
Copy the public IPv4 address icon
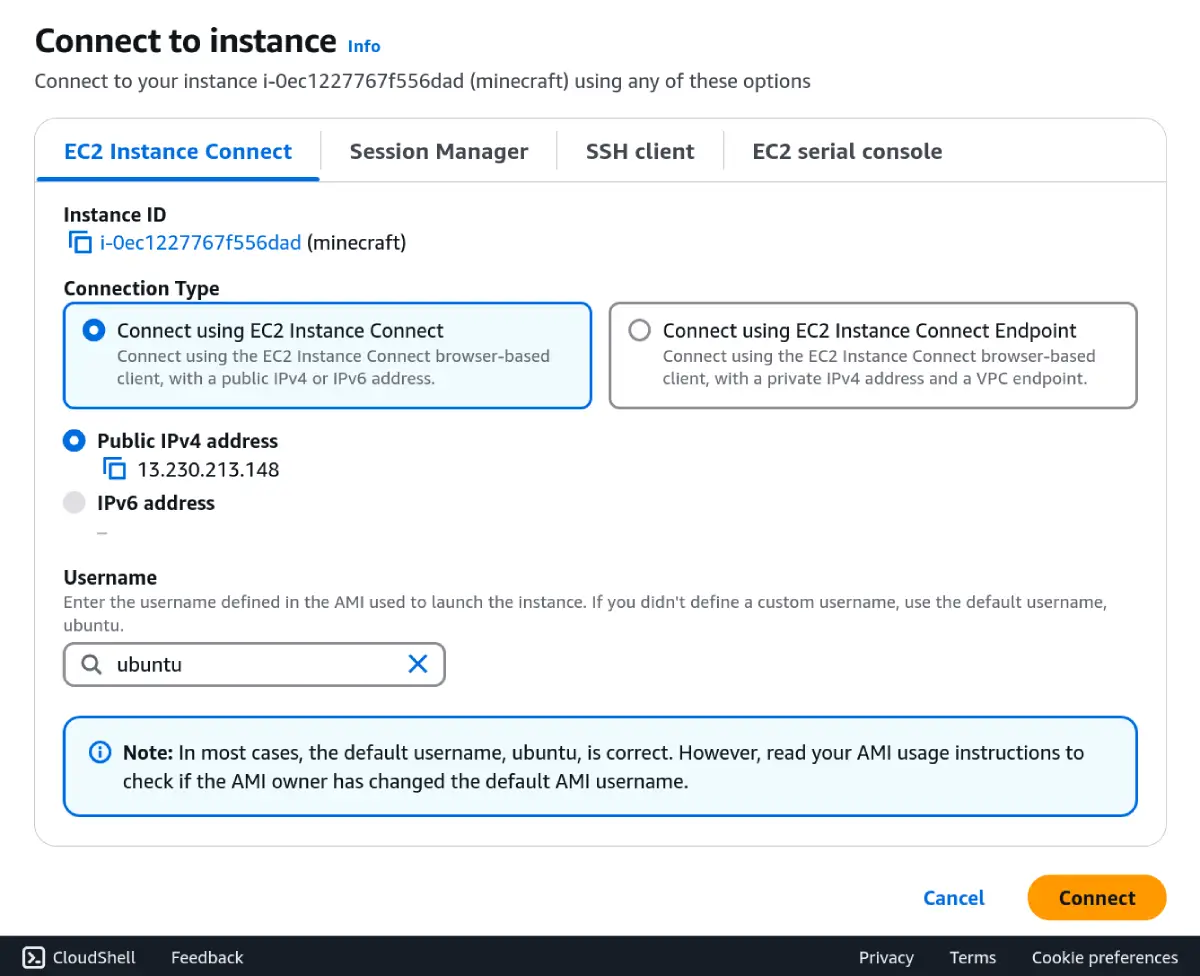(114, 469)
